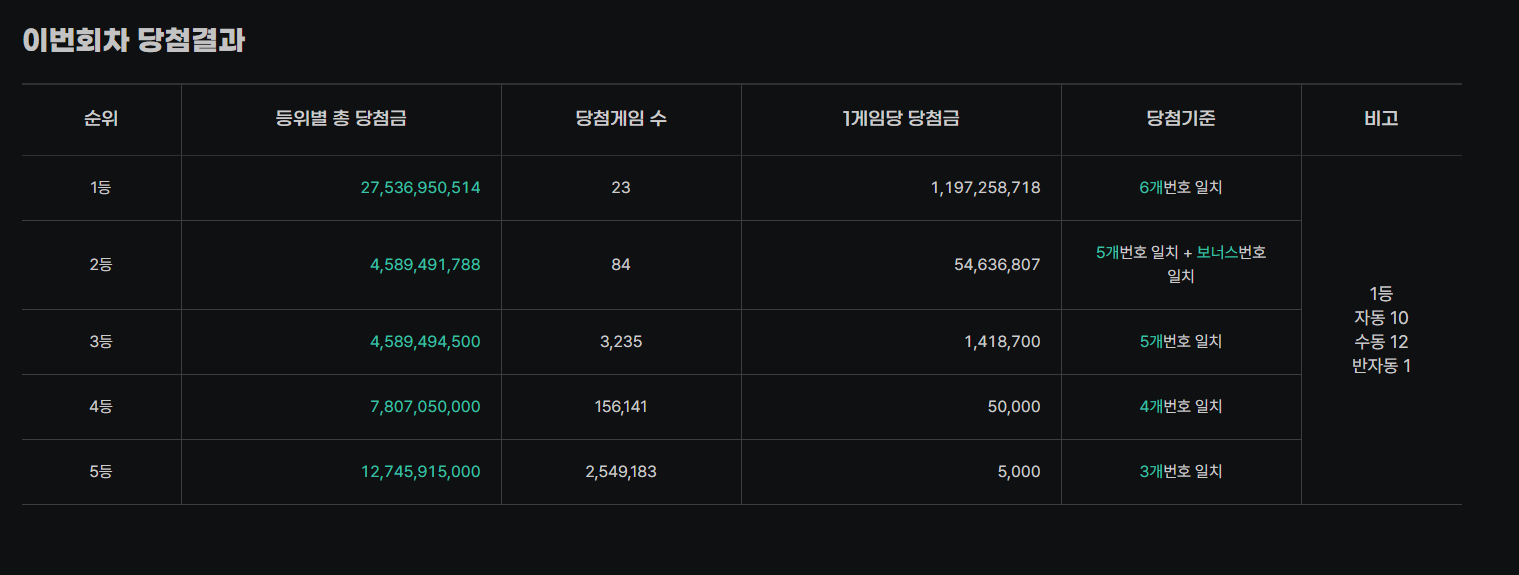Screen dimensions: 1519x575
Task: Click the 자동 10 remark text
Action: click(x=1381, y=318)
